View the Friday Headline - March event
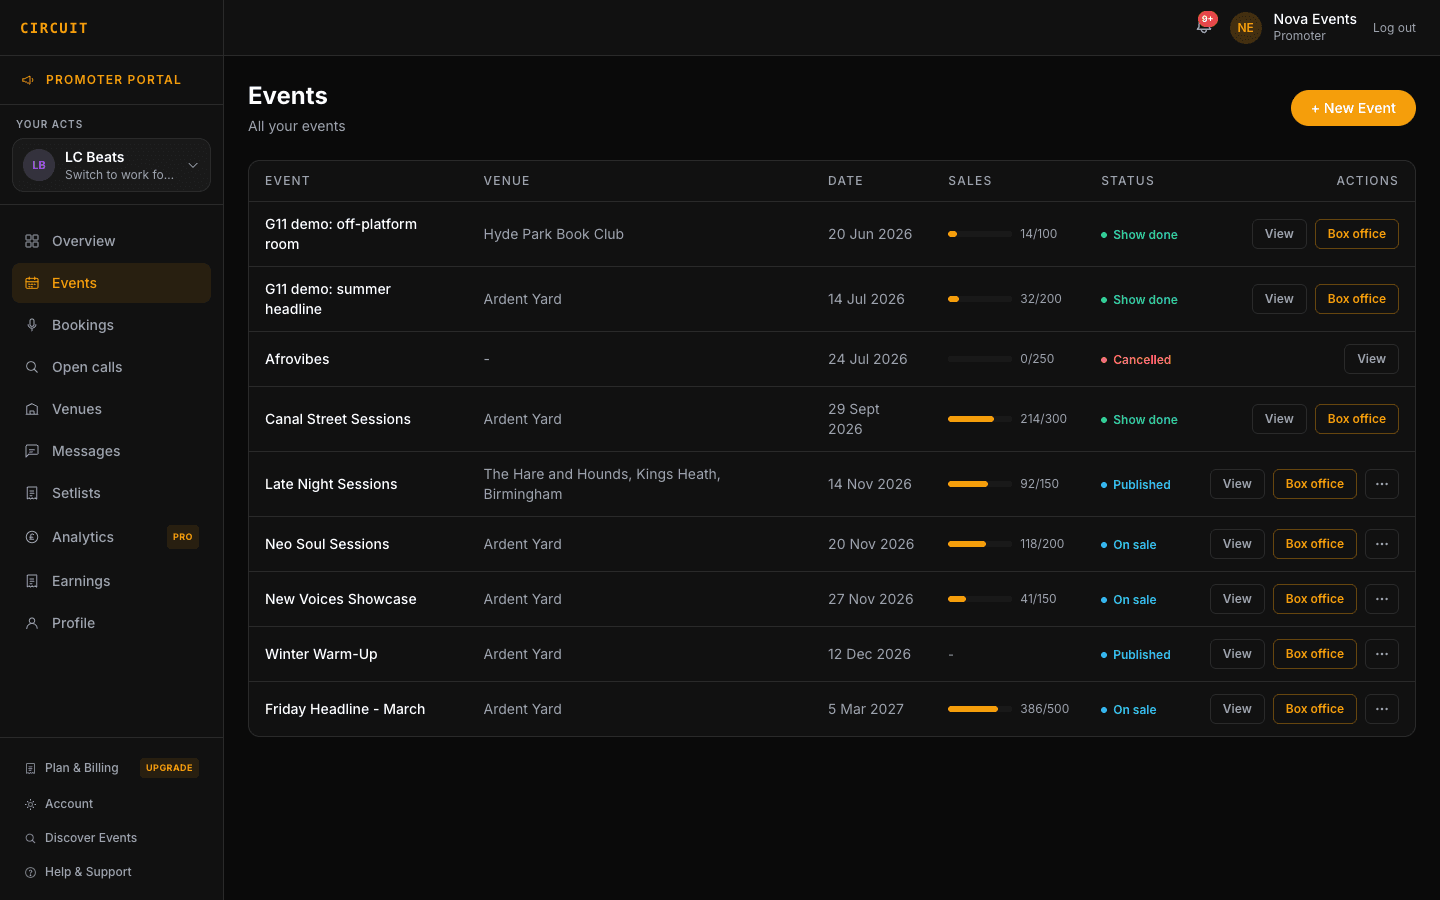1440x900 pixels. click(1237, 709)
